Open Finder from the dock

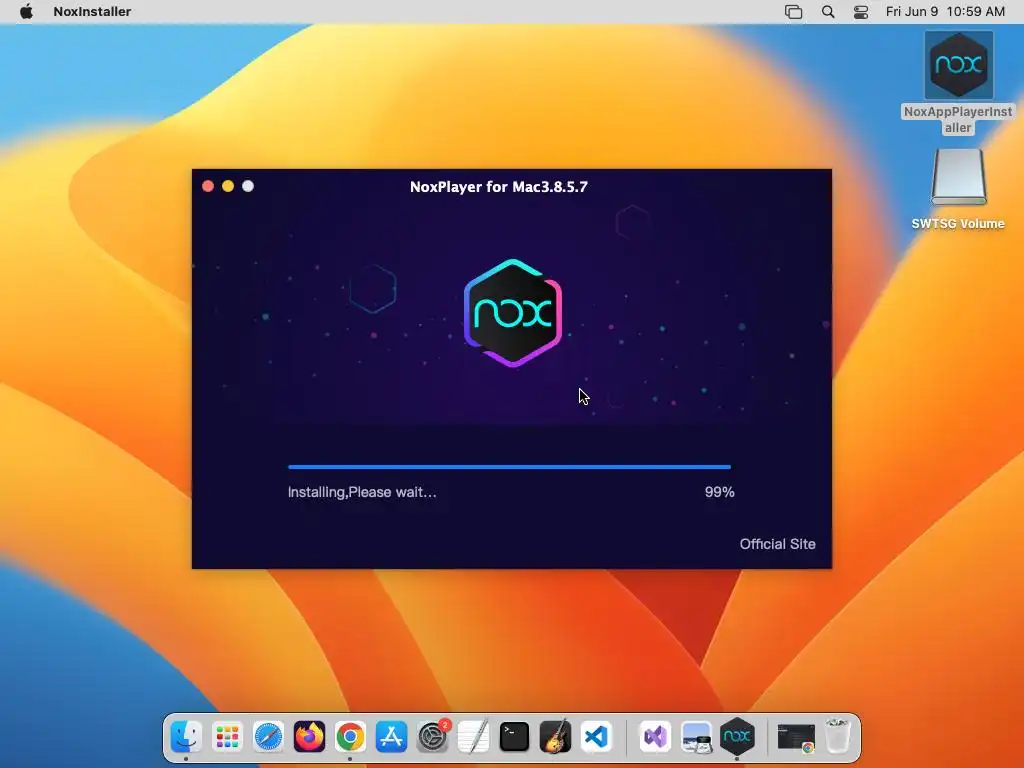186,737
